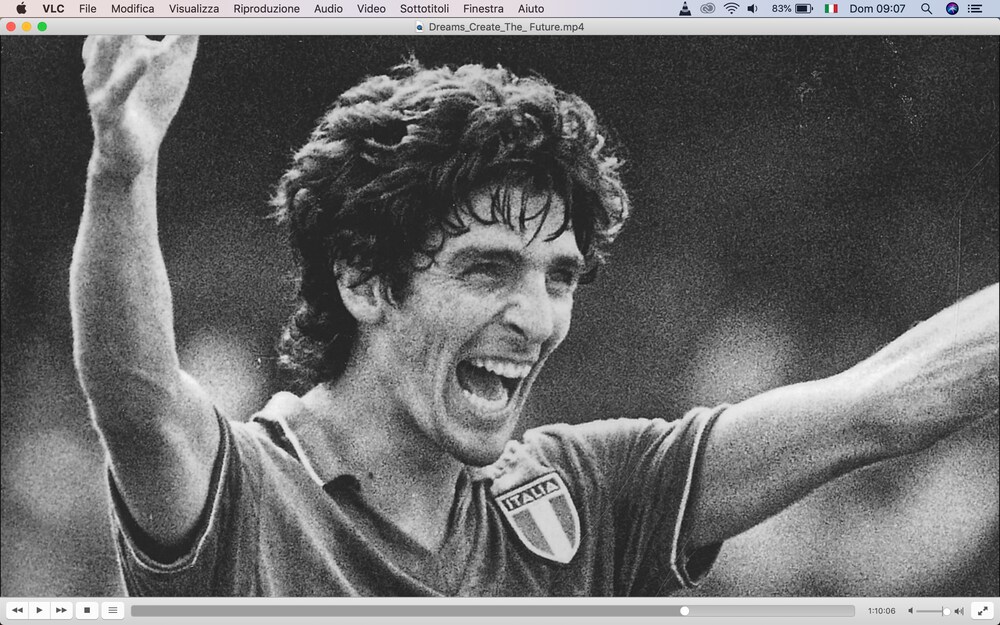Viewport: 1000px width, 625px height.
Task: Set maximum volume via loud speaker icon
Action: 959,611
